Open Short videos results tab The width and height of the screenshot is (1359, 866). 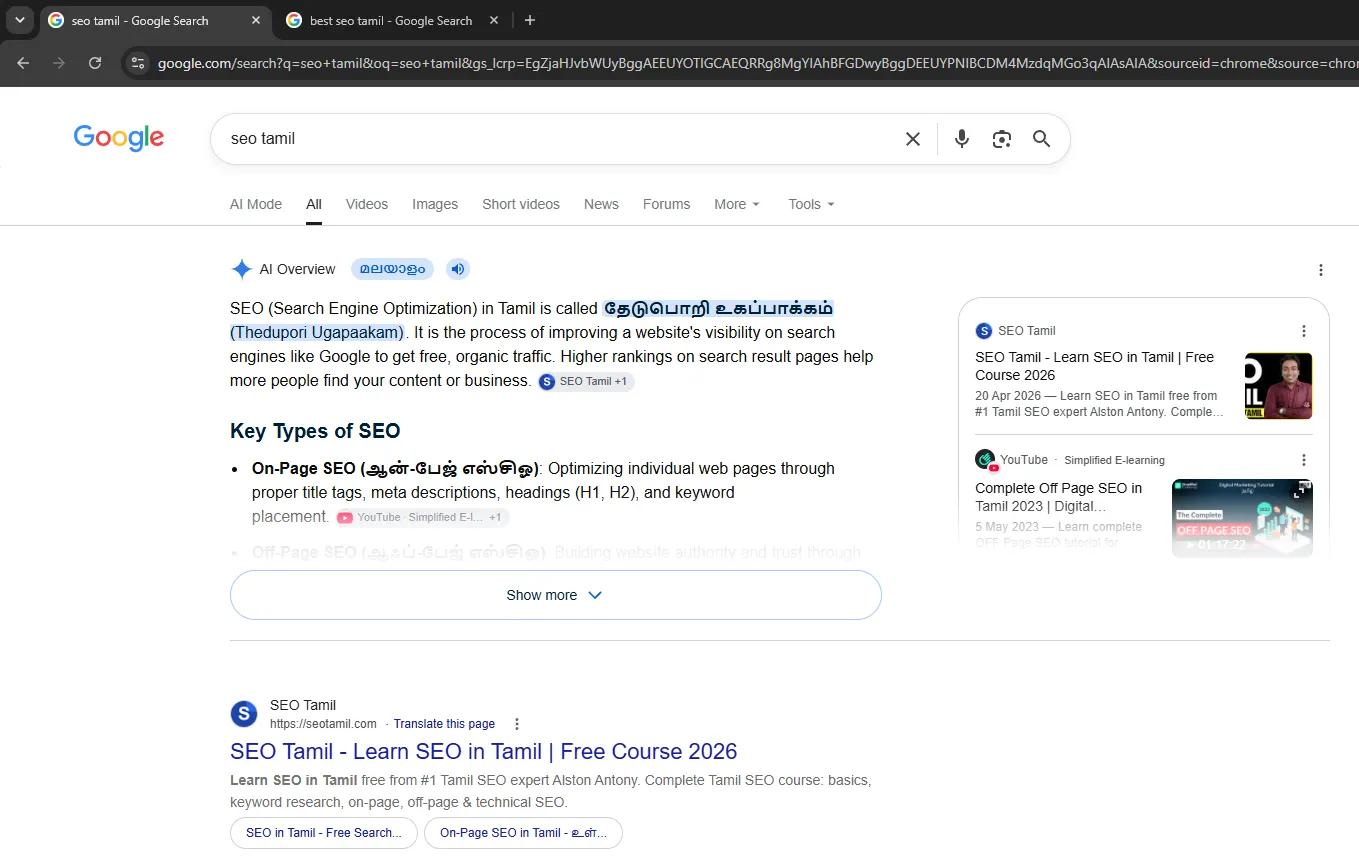coord(521,204)
